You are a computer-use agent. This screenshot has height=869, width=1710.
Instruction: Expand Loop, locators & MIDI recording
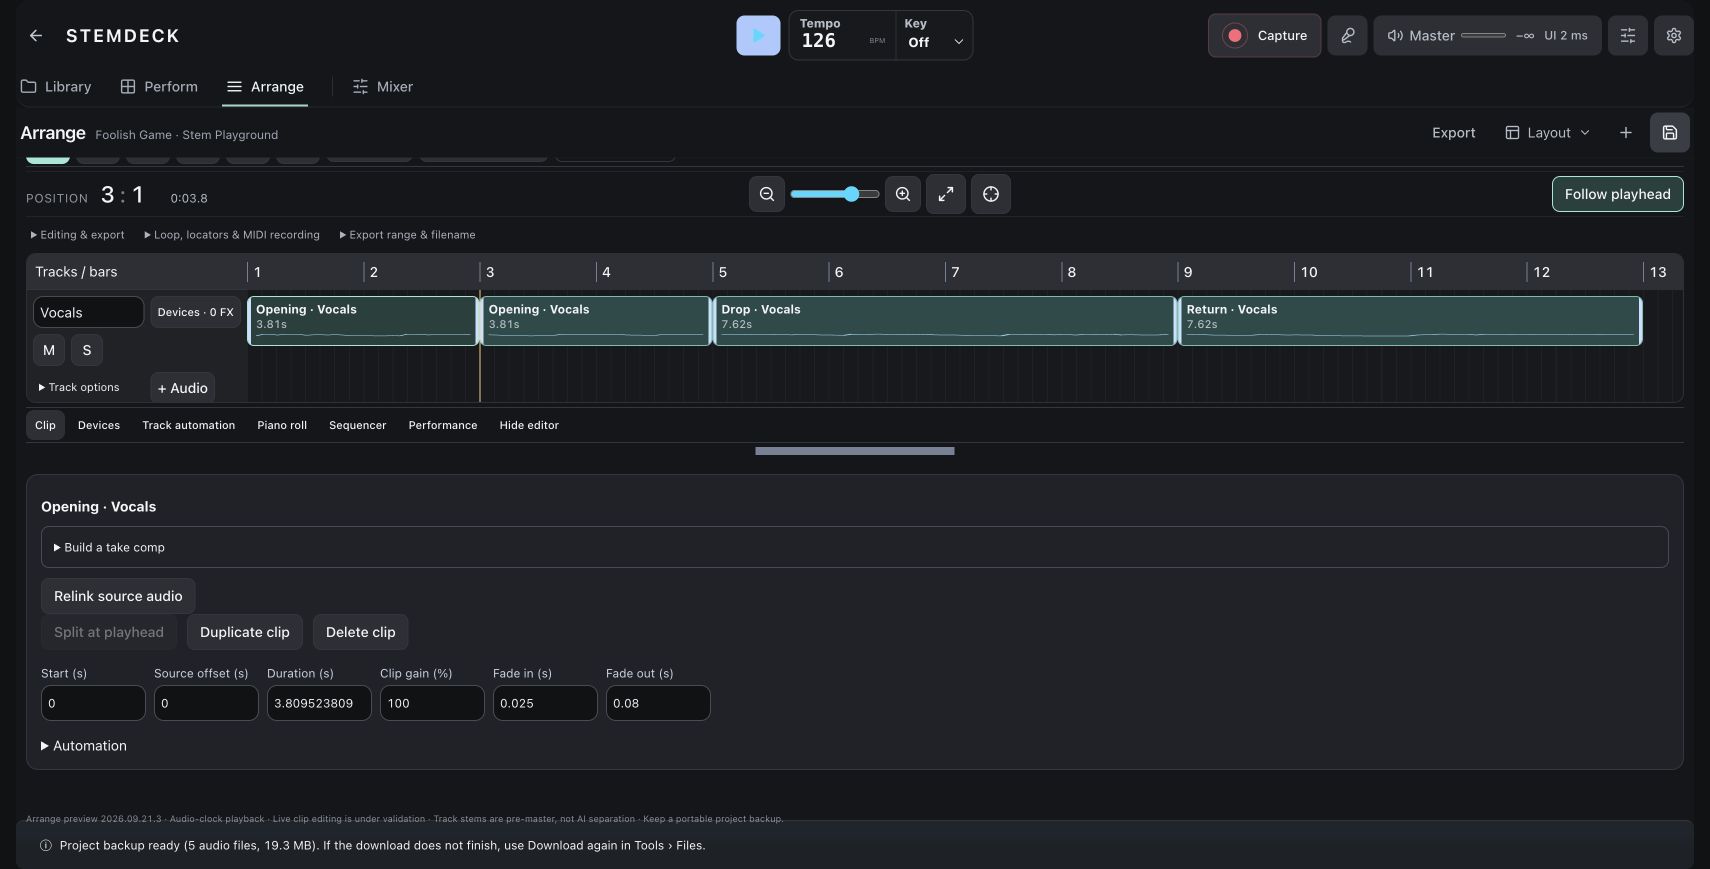232,235
